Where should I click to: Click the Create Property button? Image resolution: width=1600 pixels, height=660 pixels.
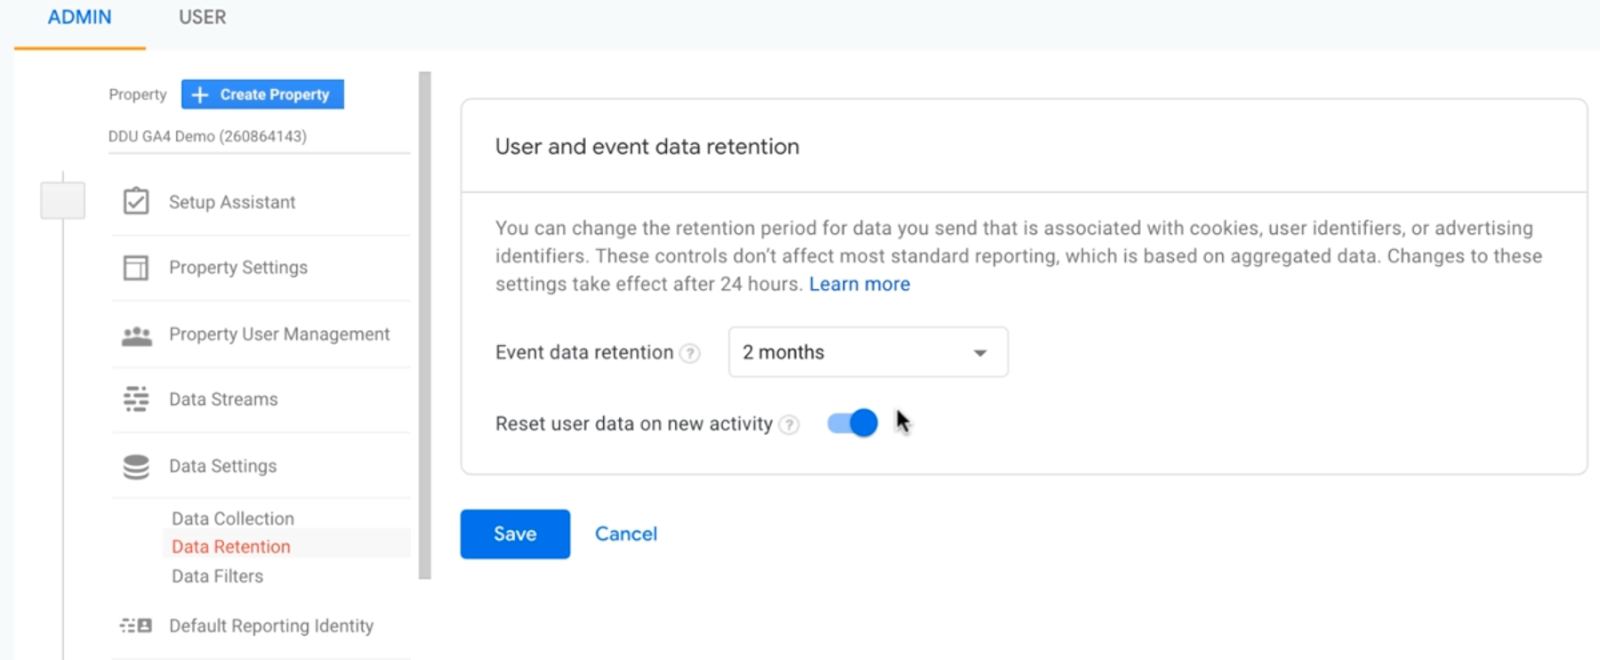pyautogui.click(x=262, y=94)
